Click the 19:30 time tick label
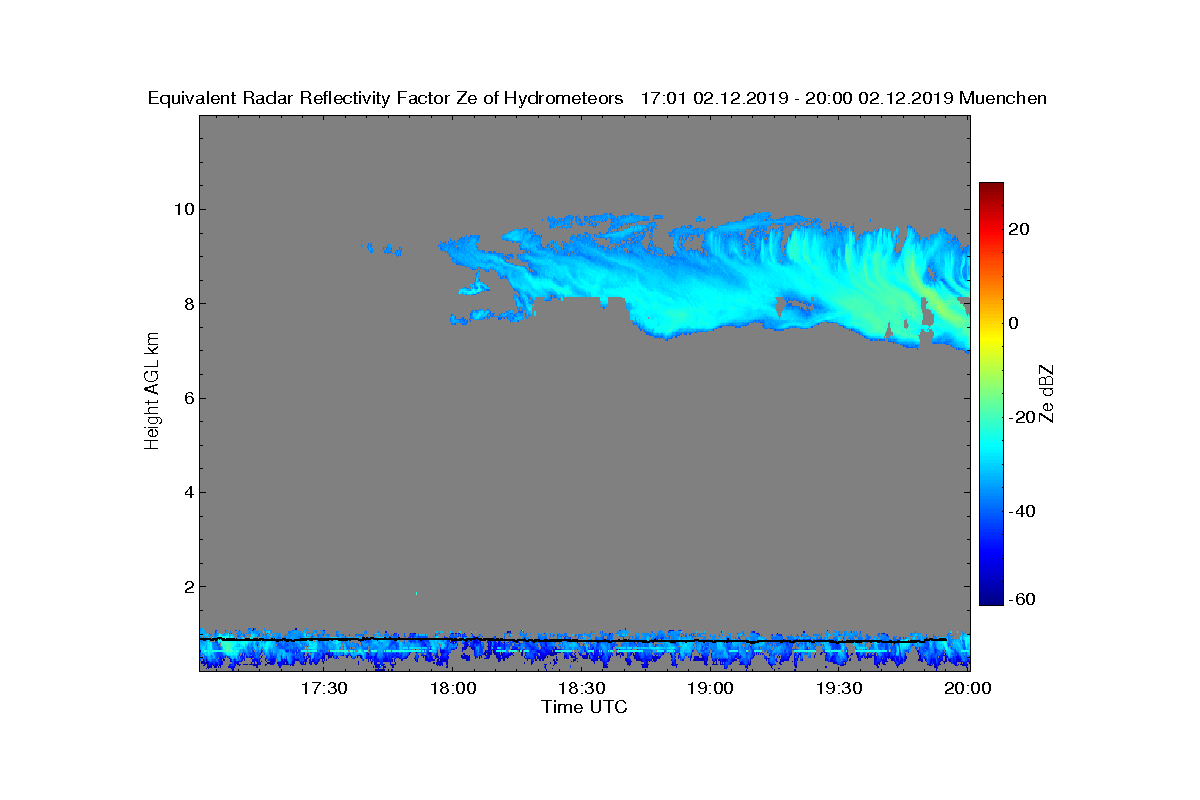This screenshot has width=1200, height=800. tap(839, 689)
